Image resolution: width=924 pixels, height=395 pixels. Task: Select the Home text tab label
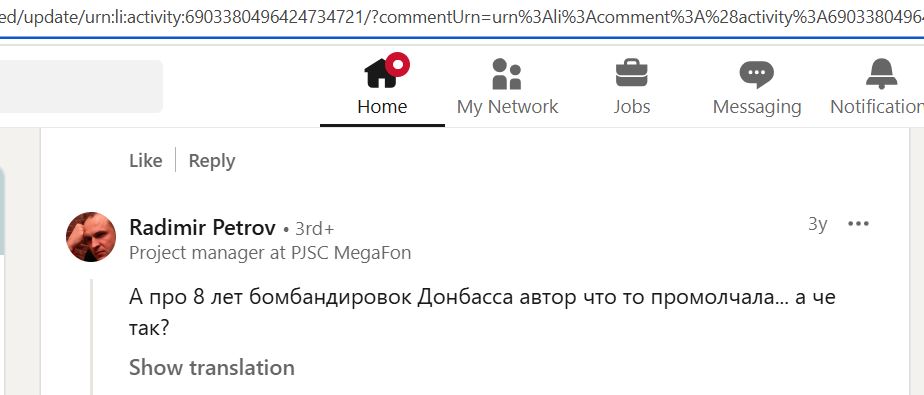coord(382,107)
